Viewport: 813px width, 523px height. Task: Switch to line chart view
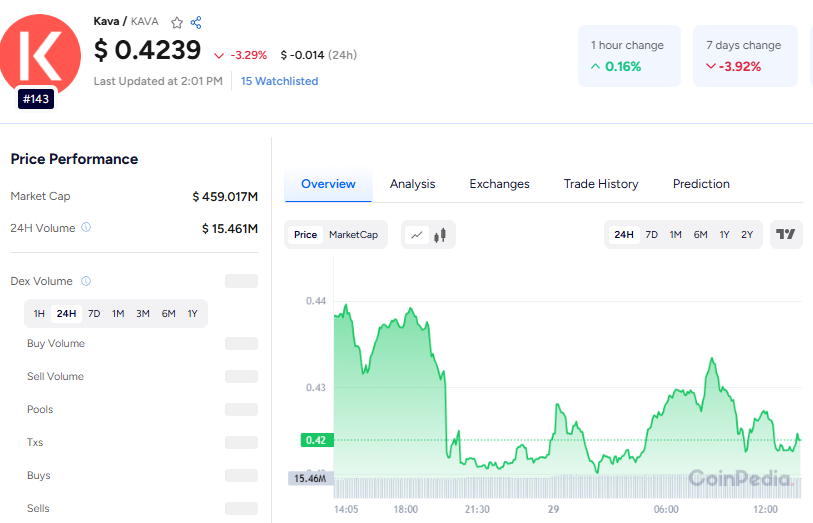[x=417, y=235]
